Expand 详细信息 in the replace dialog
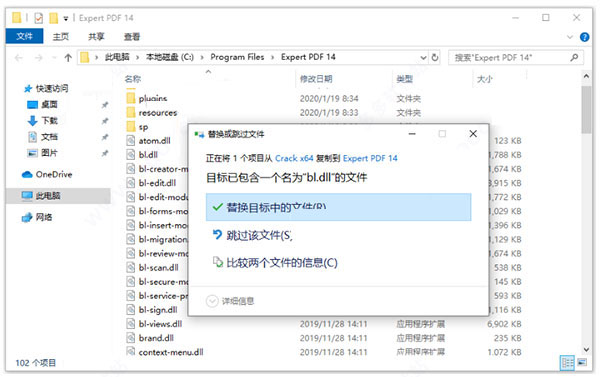This screenshot has height=377, width=600. (x=230, y=301)
